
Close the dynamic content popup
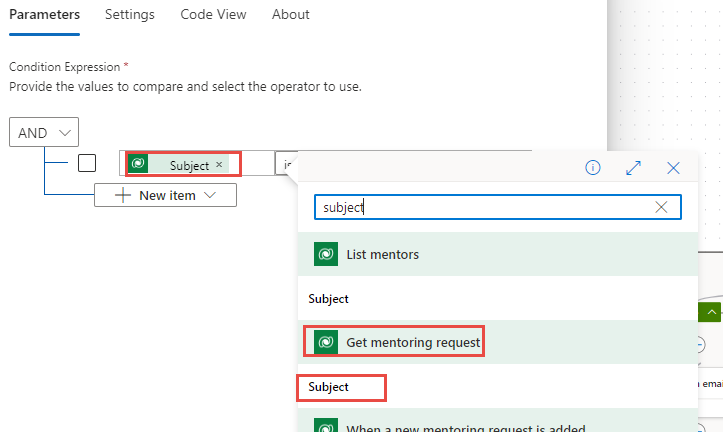[x=673, y=168]
